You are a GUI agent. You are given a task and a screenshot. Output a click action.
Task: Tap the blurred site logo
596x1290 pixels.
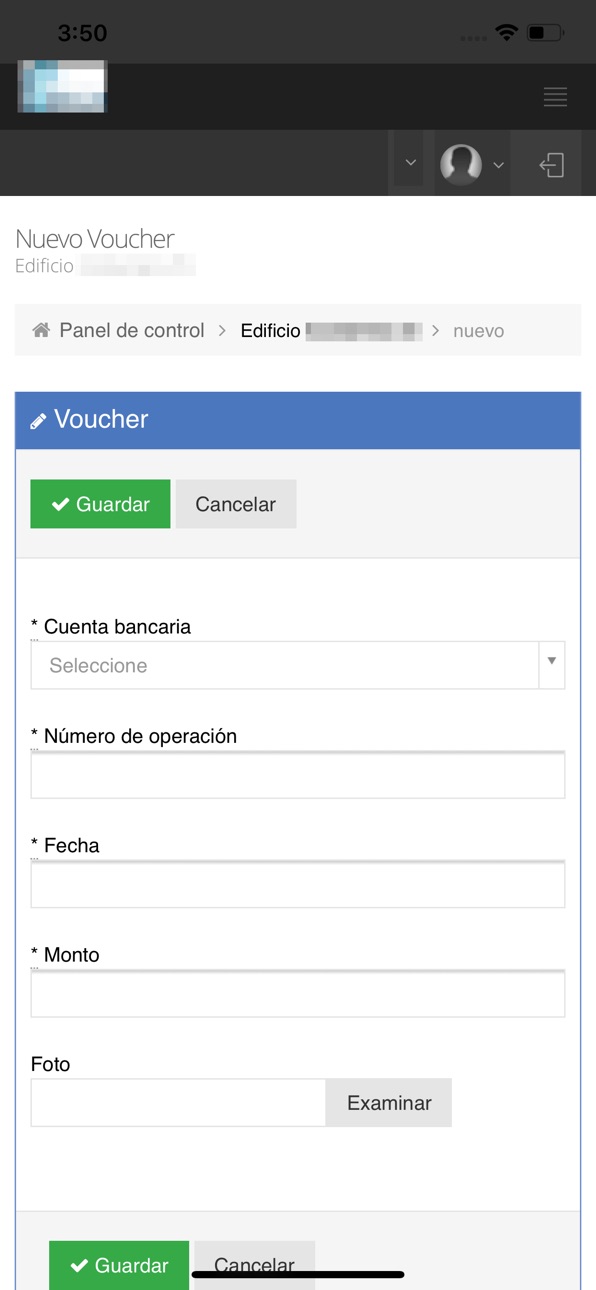click(x=62, y=86)
